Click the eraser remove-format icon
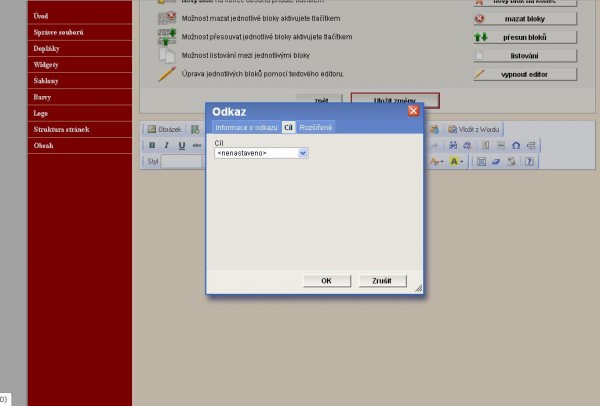The height and width of the screenshot is (406, 600). click(497, 161)
